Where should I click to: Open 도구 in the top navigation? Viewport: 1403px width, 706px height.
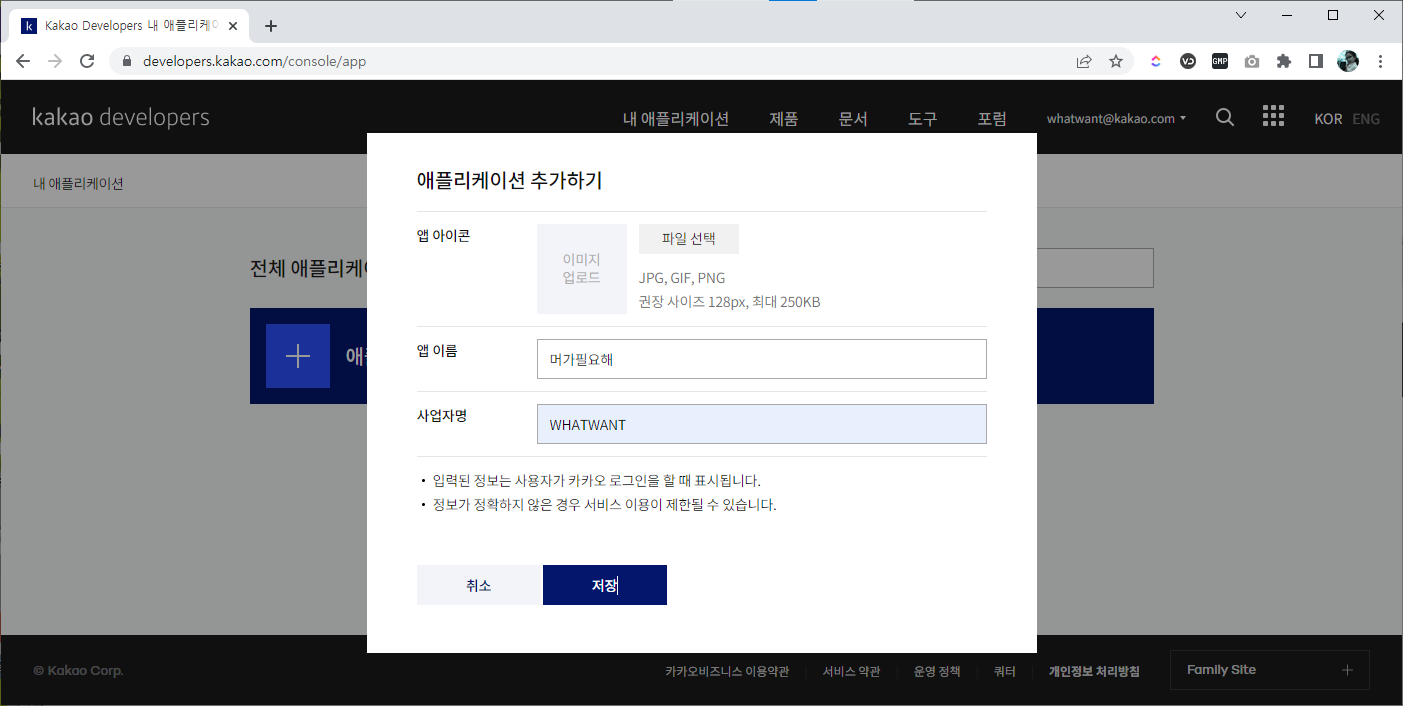[923, 118]
